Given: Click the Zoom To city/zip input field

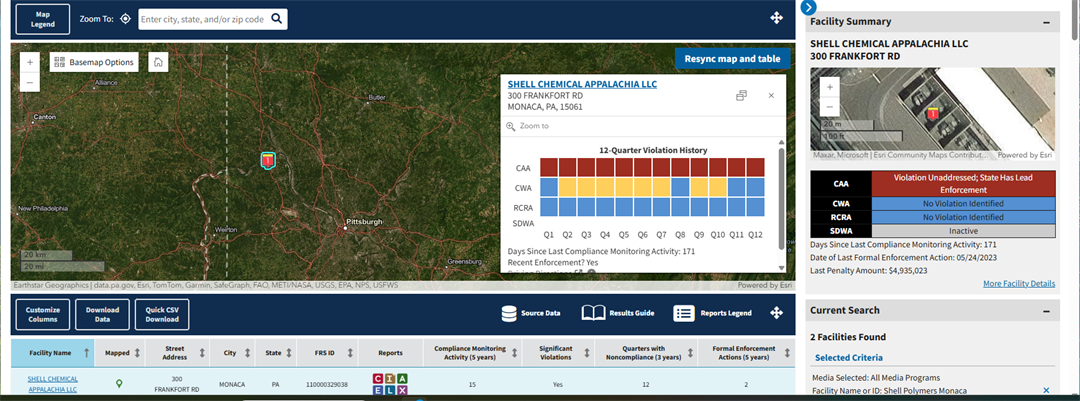Looking at the screenshot, I should [203, 19].
